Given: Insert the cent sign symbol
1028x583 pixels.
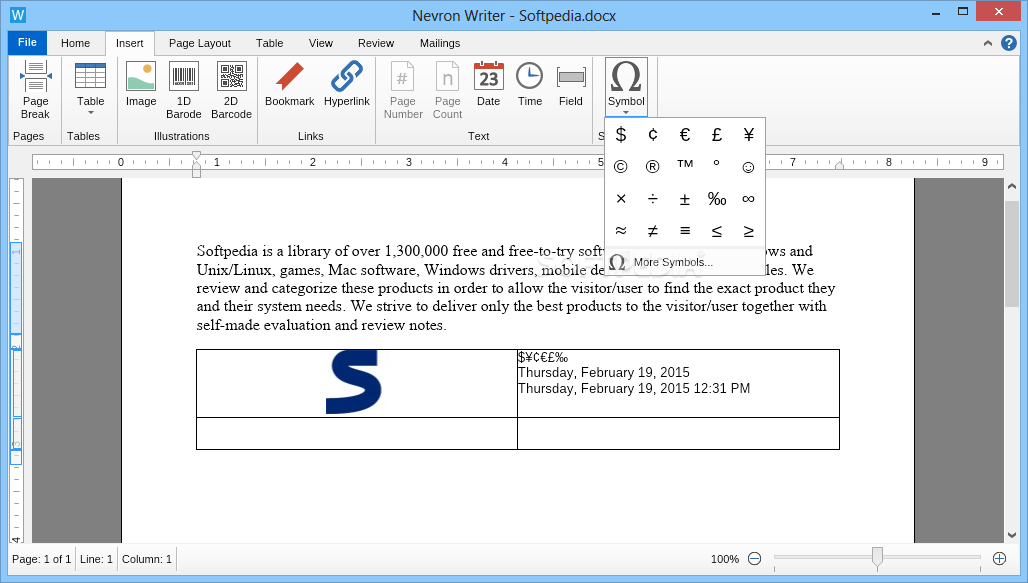Looking at the screenshot, I should click(653, 134).
